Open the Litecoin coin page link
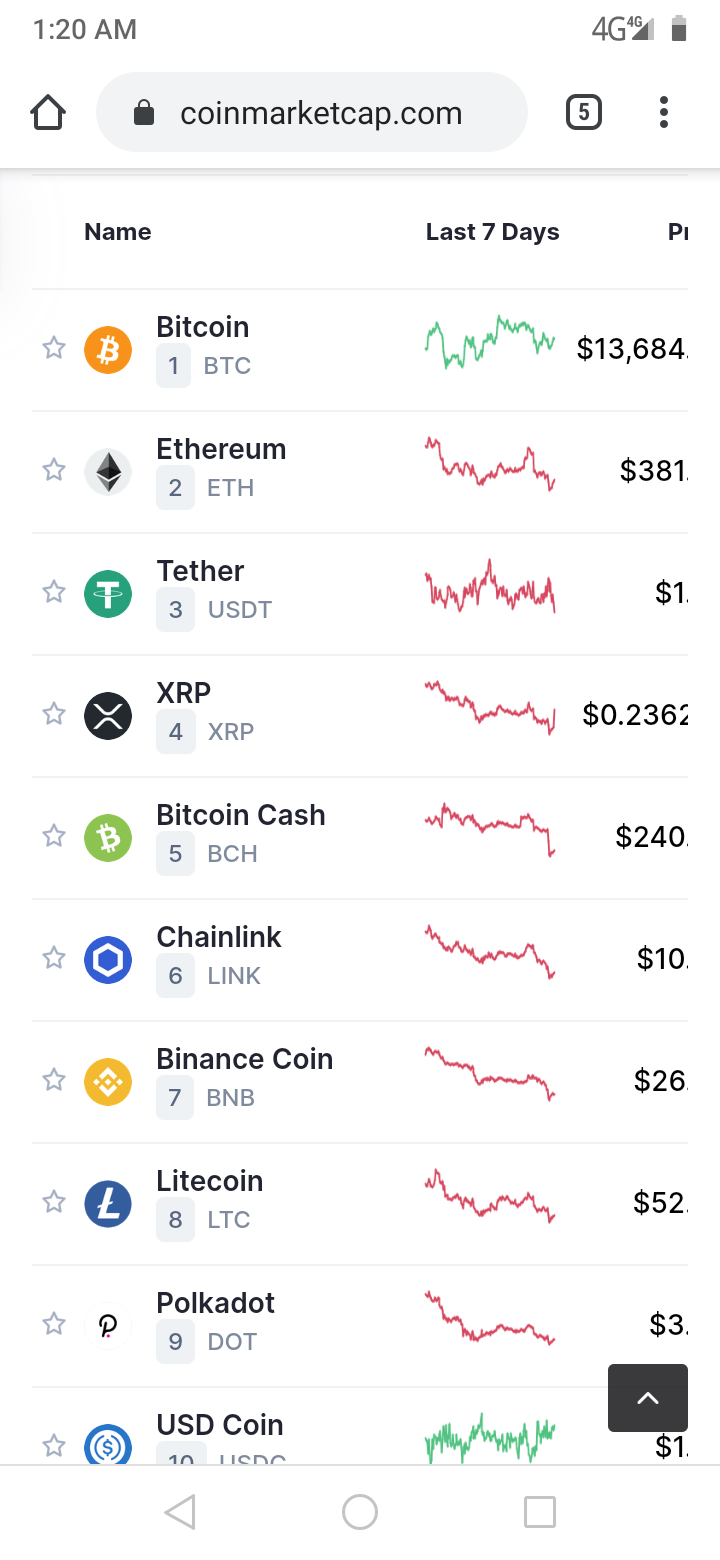 coord(210,1182)
